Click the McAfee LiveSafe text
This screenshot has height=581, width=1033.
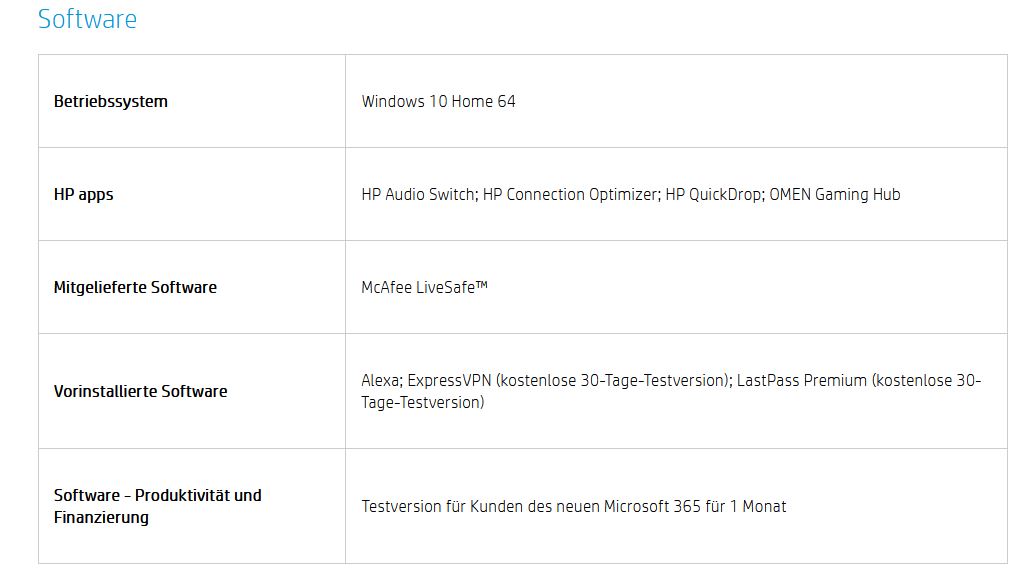(x=417, y=287)
